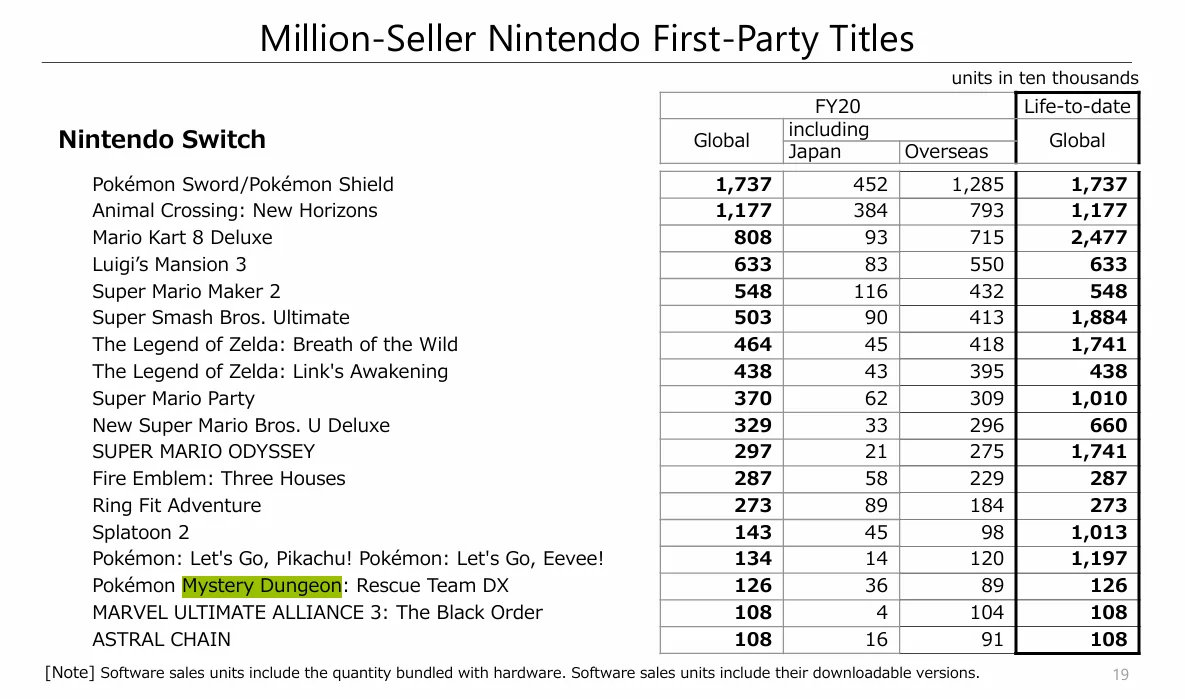Click the "Splatoon 2" title text
The width and height of the screenshot is (1185, 699).
click(140, 533)
